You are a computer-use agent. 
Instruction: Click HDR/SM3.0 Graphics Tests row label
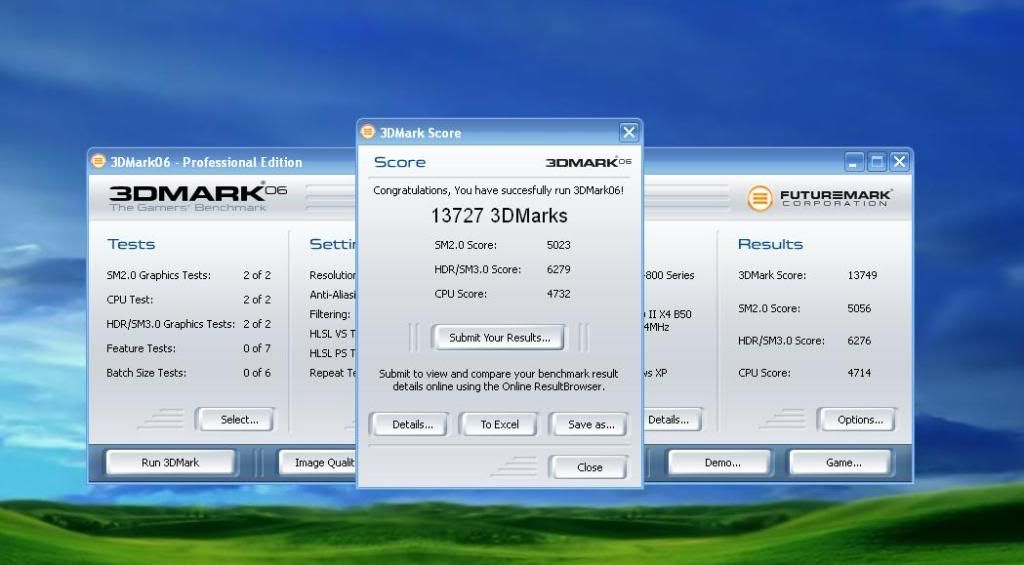click(170, 324)
